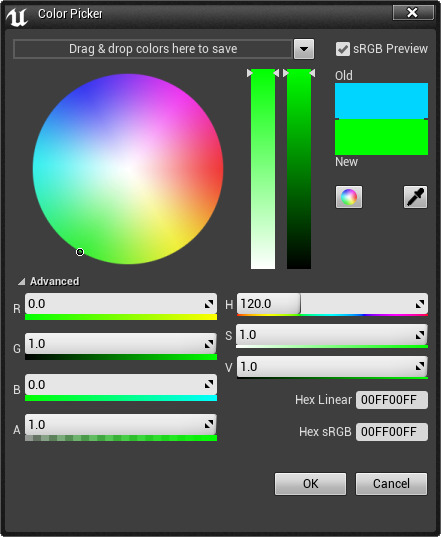The height and width of the screenshot is (537, 441).
Task: Click the value brightness vertical gradient bar
Action: (299, 169)
